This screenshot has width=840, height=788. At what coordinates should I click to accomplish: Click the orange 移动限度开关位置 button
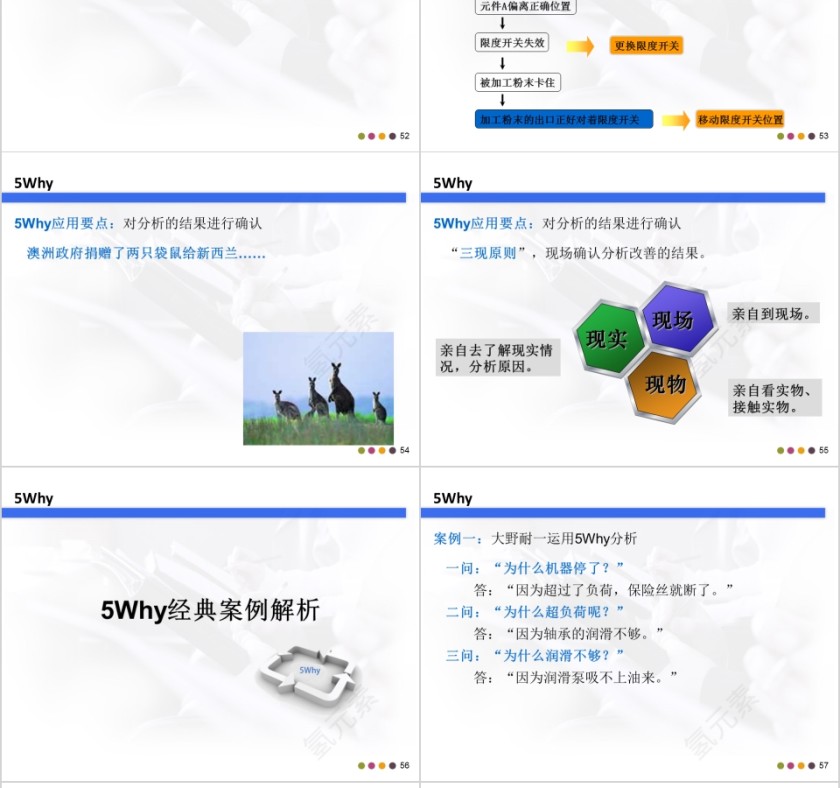[x=740, y=118]
